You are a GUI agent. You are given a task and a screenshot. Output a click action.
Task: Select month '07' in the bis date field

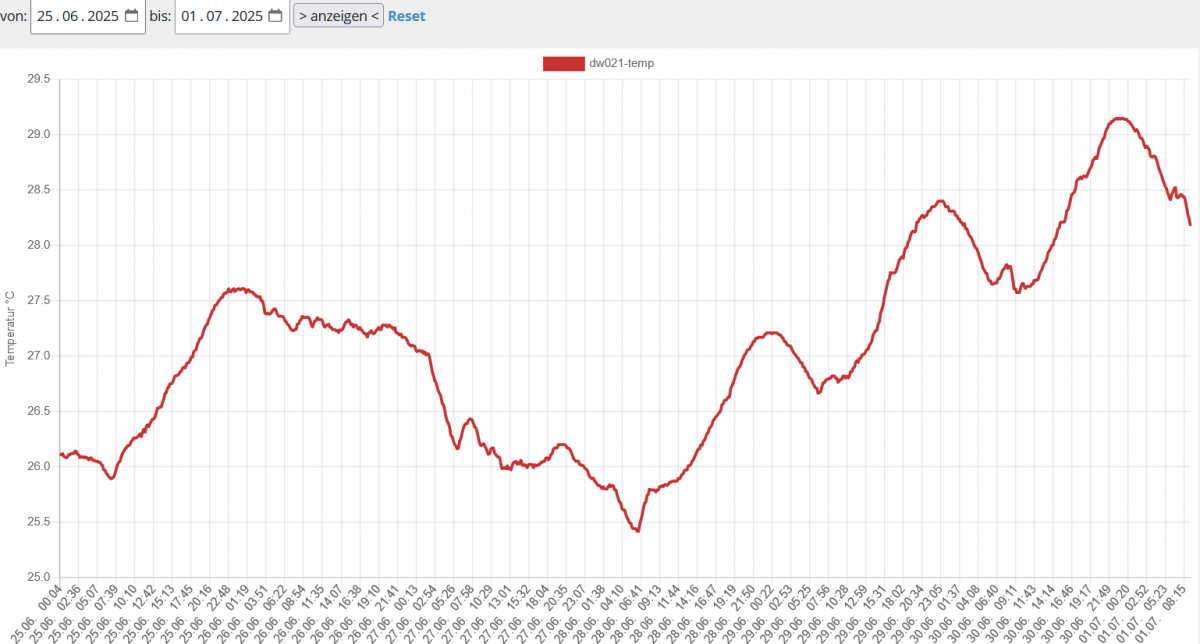[215, 16]
